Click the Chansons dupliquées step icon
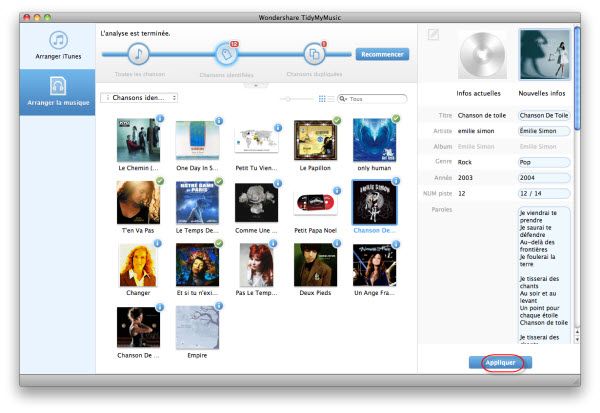This screenshot has height=413, width=600. [x=314, y=54]
